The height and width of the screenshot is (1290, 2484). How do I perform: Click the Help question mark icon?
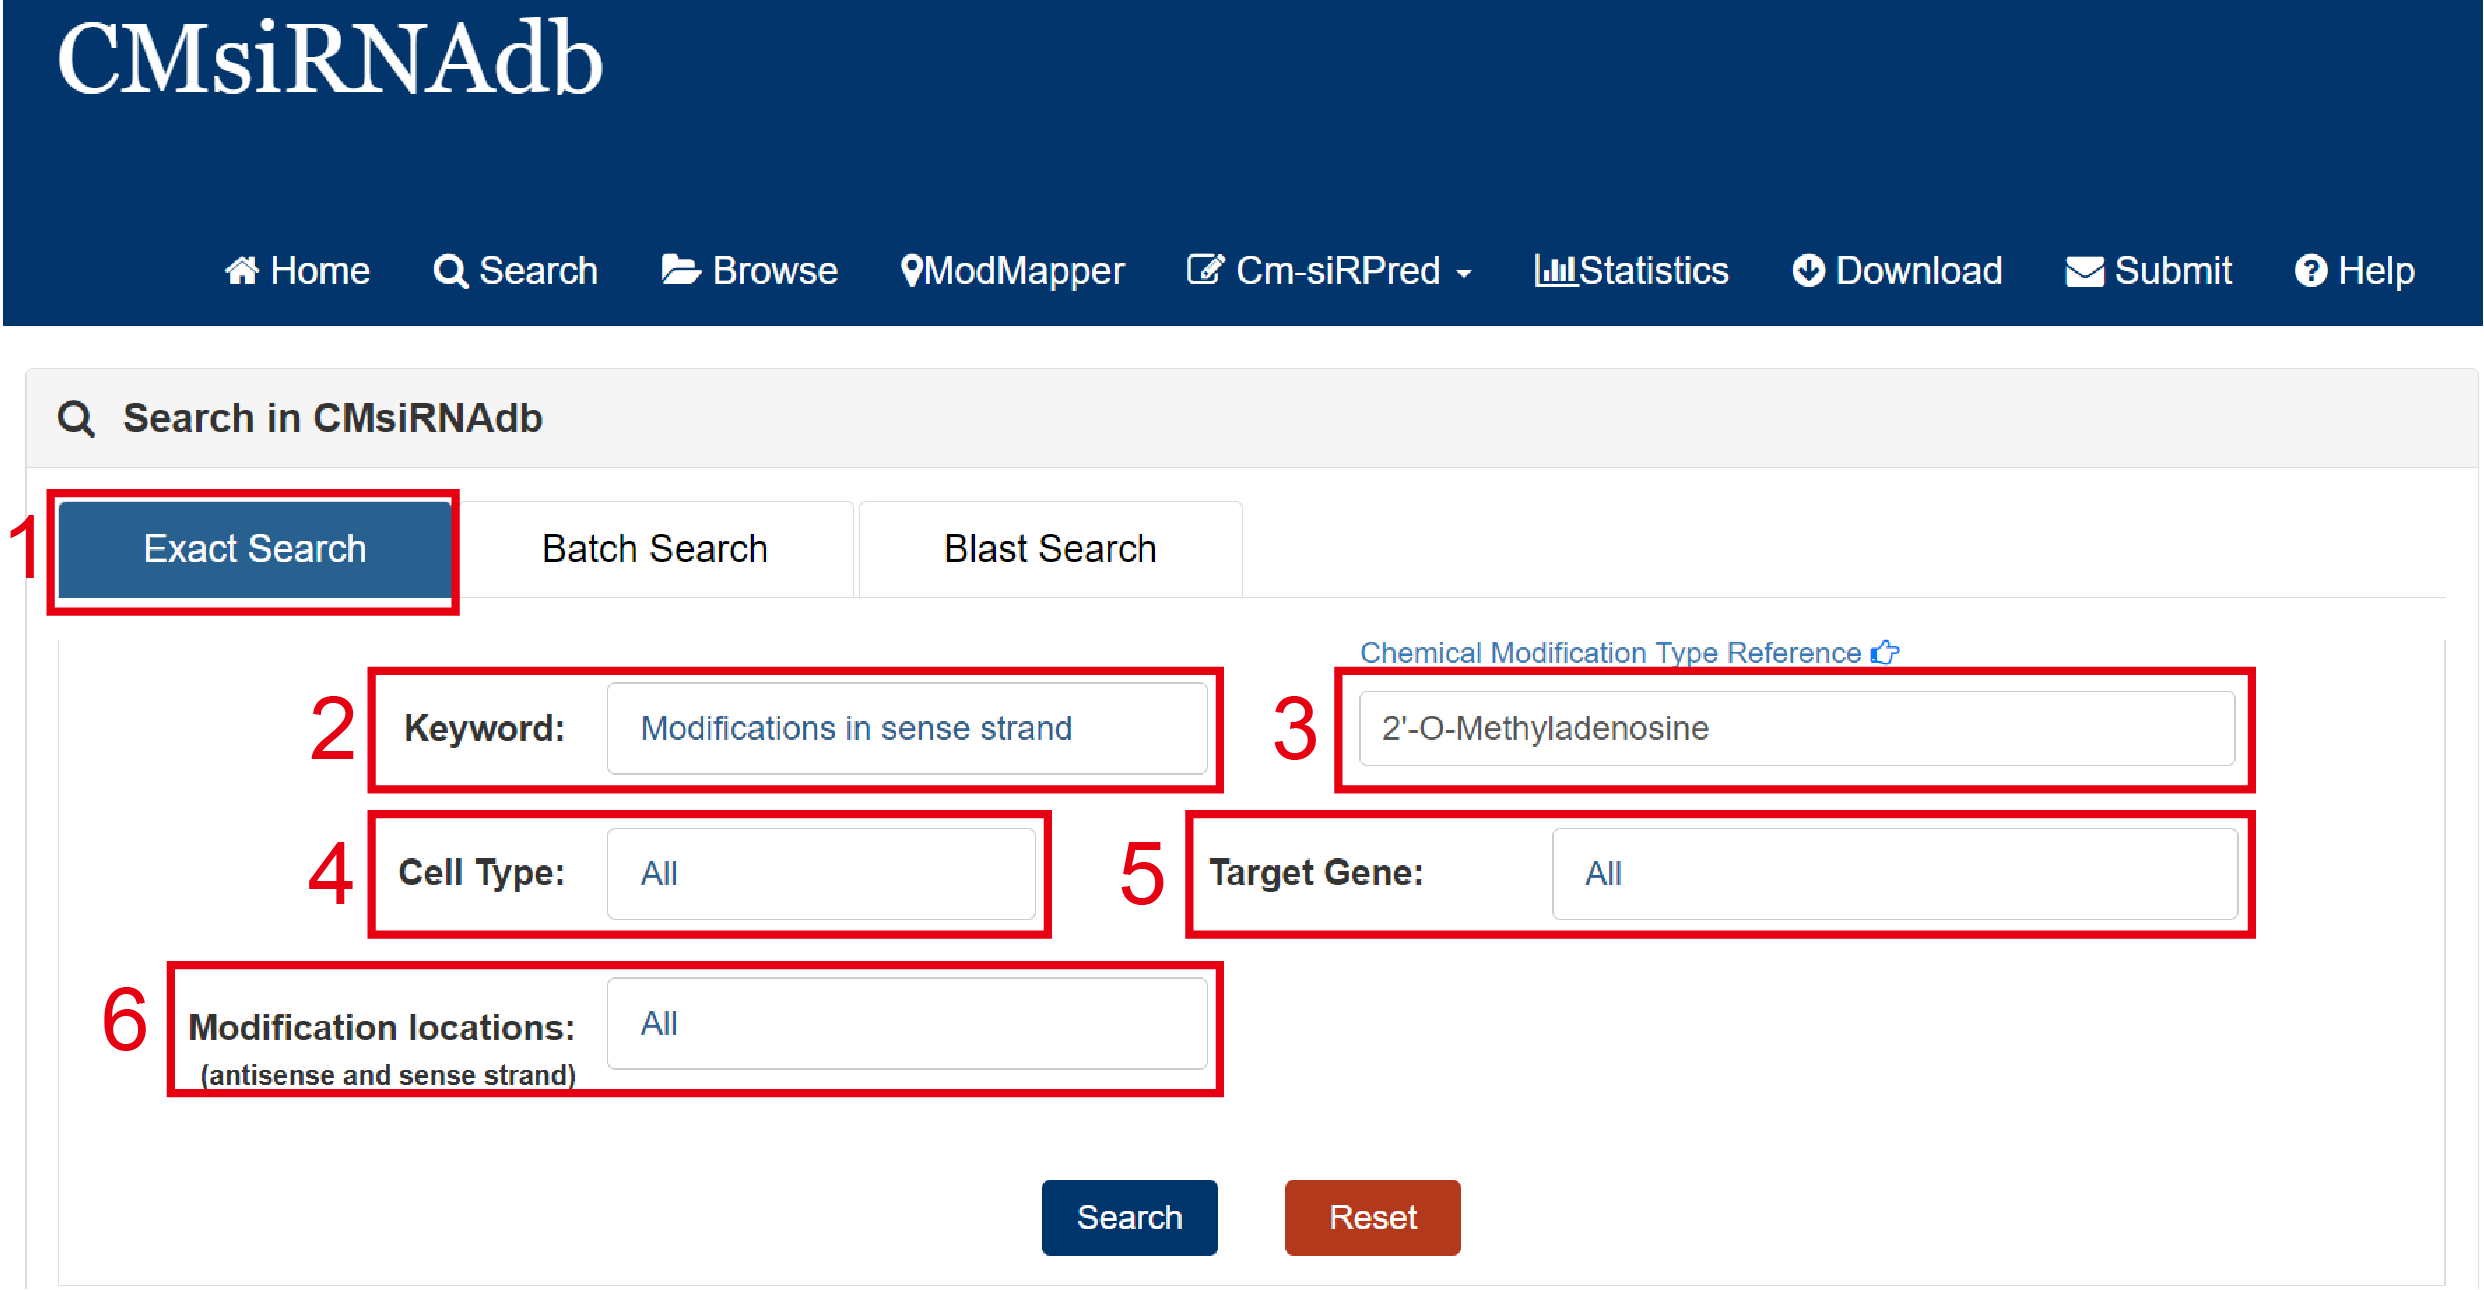(x=2310, y=271)
